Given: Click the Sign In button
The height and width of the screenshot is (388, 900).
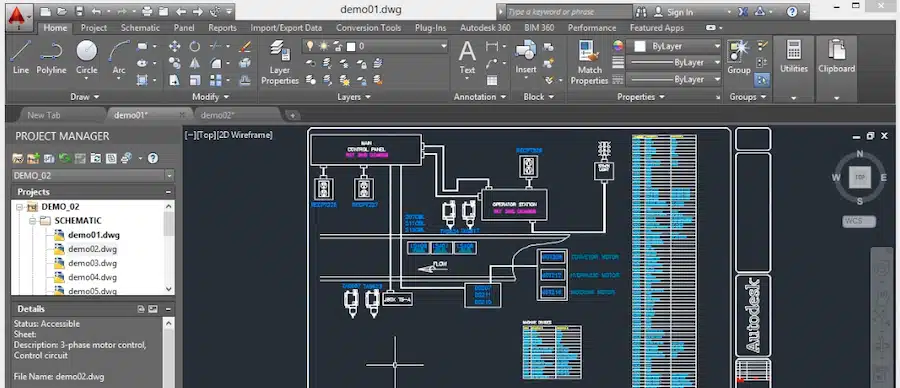Looking at the screenshot, I should click(x=674, y=11).
